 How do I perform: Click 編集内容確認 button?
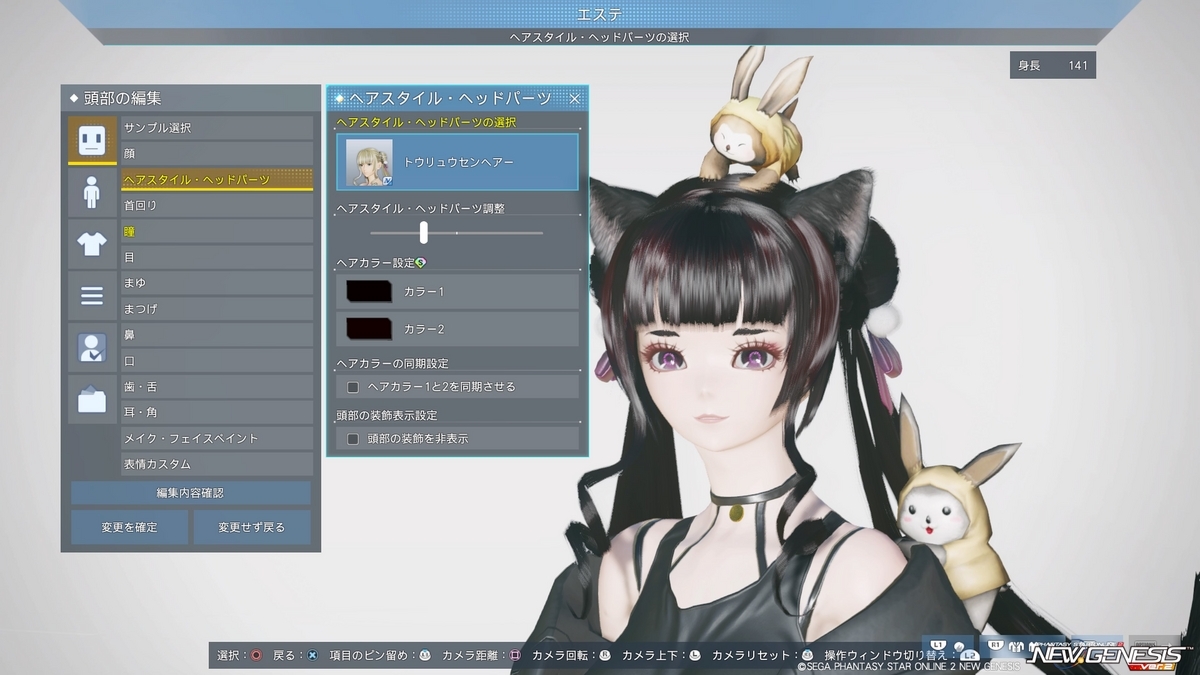click(191, 493)
